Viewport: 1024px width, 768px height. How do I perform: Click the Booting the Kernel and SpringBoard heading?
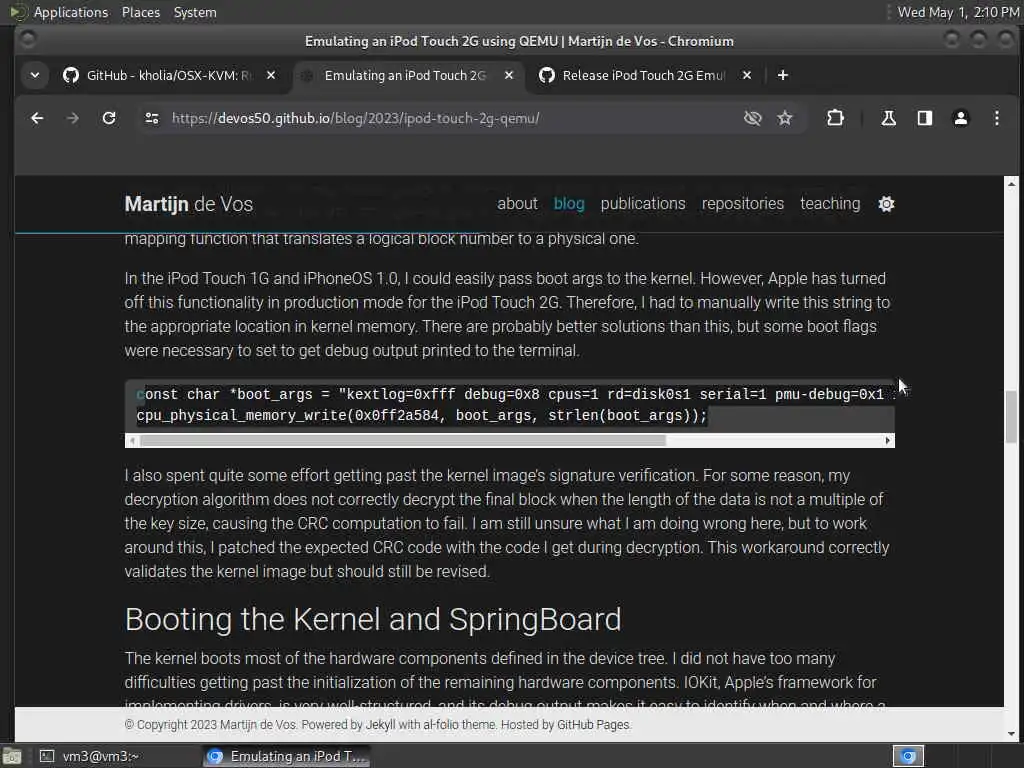coord(373,619)
